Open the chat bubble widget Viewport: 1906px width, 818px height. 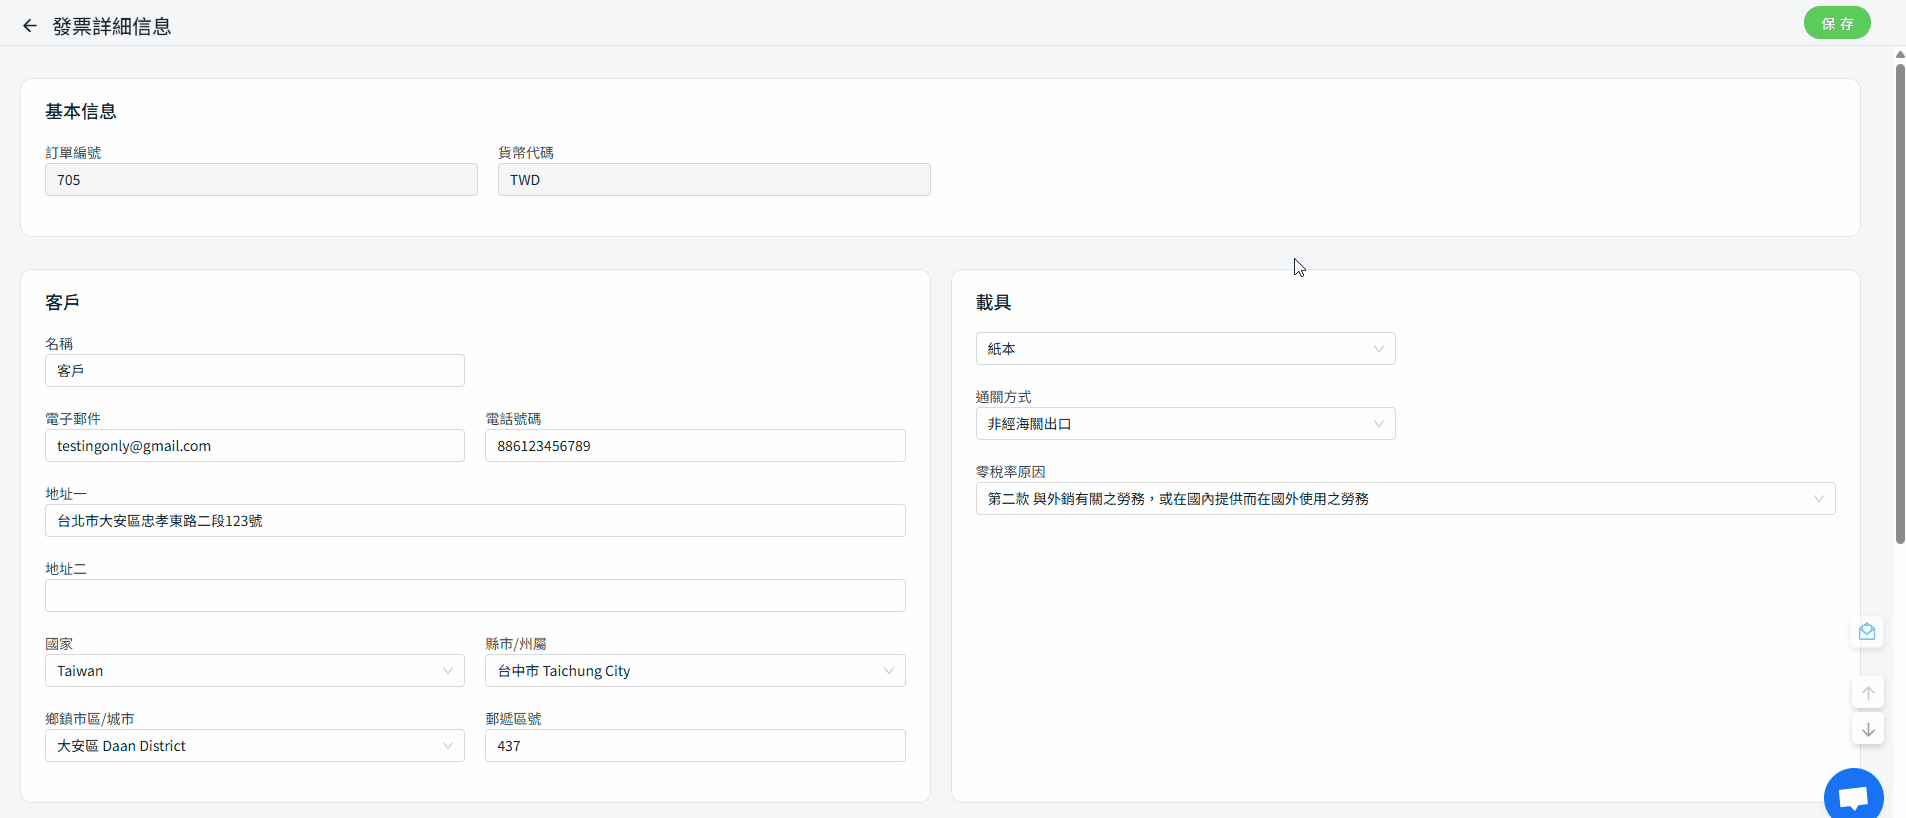(1853, 796)
